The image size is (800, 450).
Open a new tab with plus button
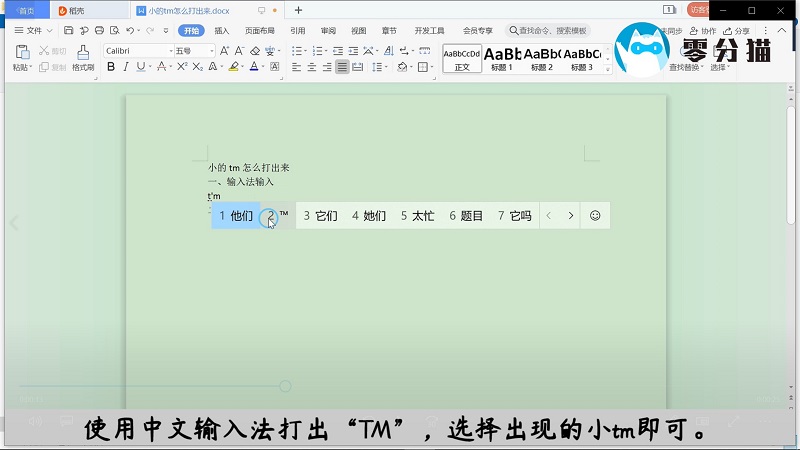pyautogui.click(x=298, y=10)
